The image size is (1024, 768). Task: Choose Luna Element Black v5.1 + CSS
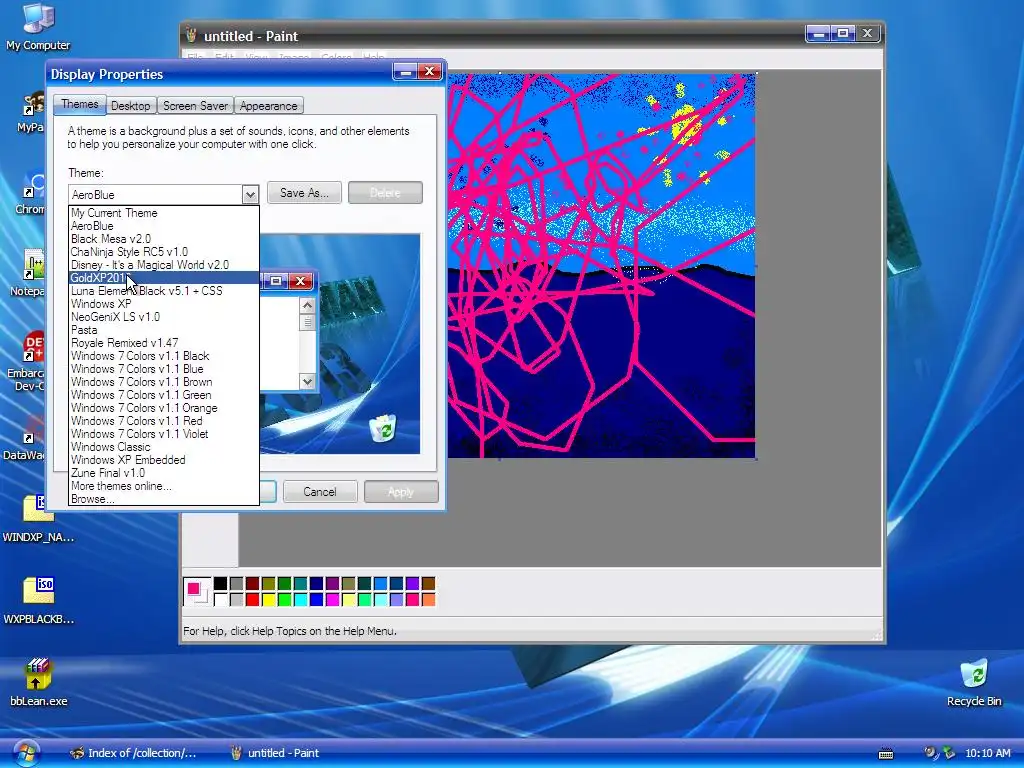point(164,291)
